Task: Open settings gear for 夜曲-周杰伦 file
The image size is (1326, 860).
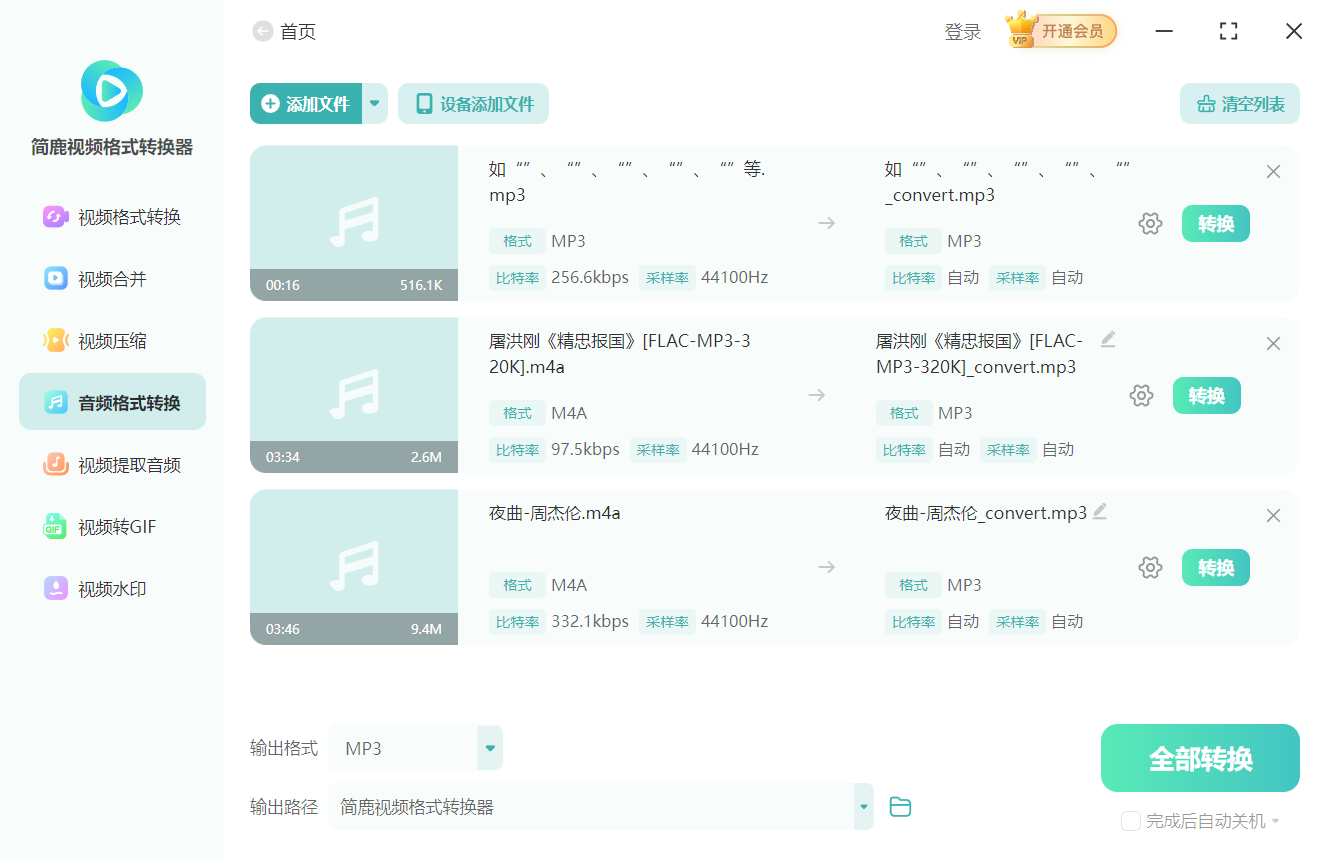Action: pyautogui.click(x=1150, y=568)
